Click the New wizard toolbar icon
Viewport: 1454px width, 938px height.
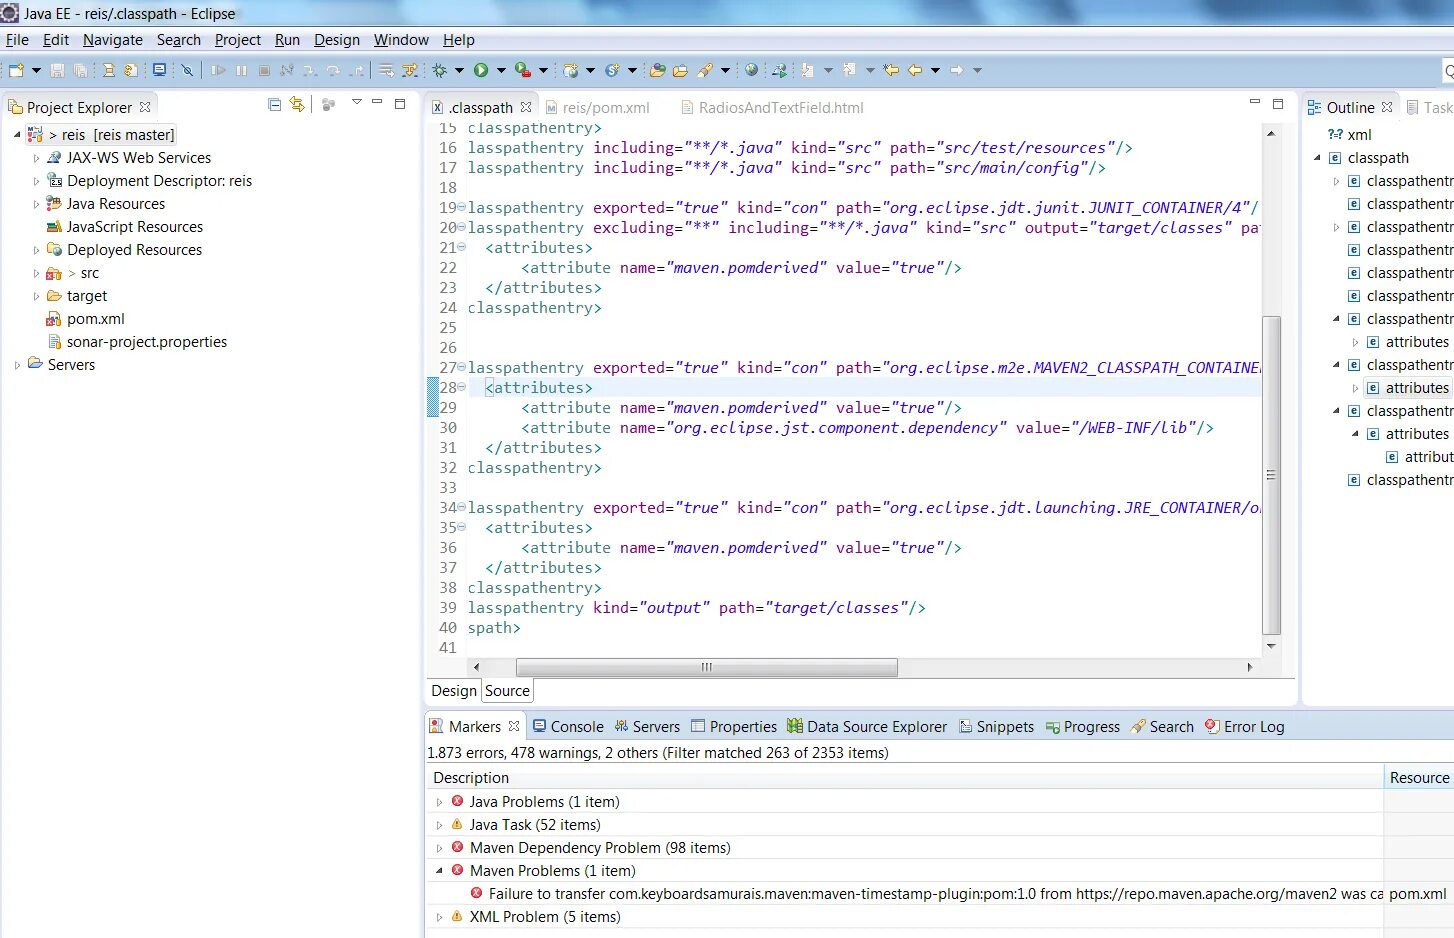tap(16, 70)
